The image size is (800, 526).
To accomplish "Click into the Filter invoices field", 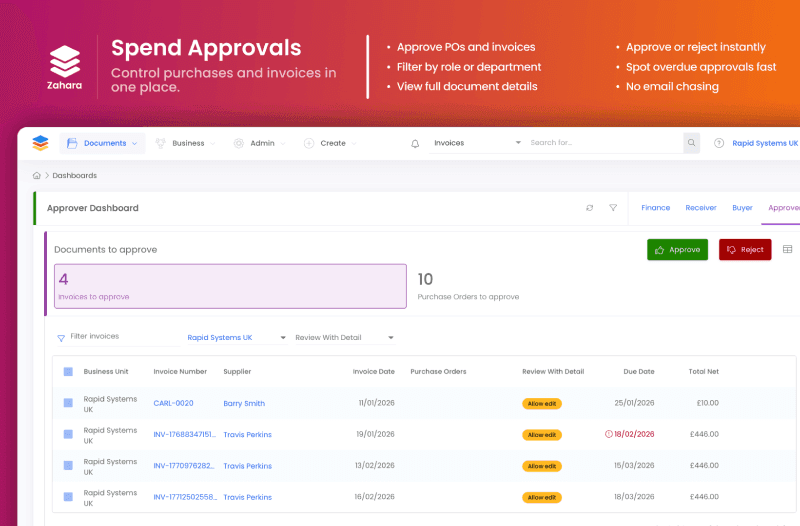I will [124, 336].
